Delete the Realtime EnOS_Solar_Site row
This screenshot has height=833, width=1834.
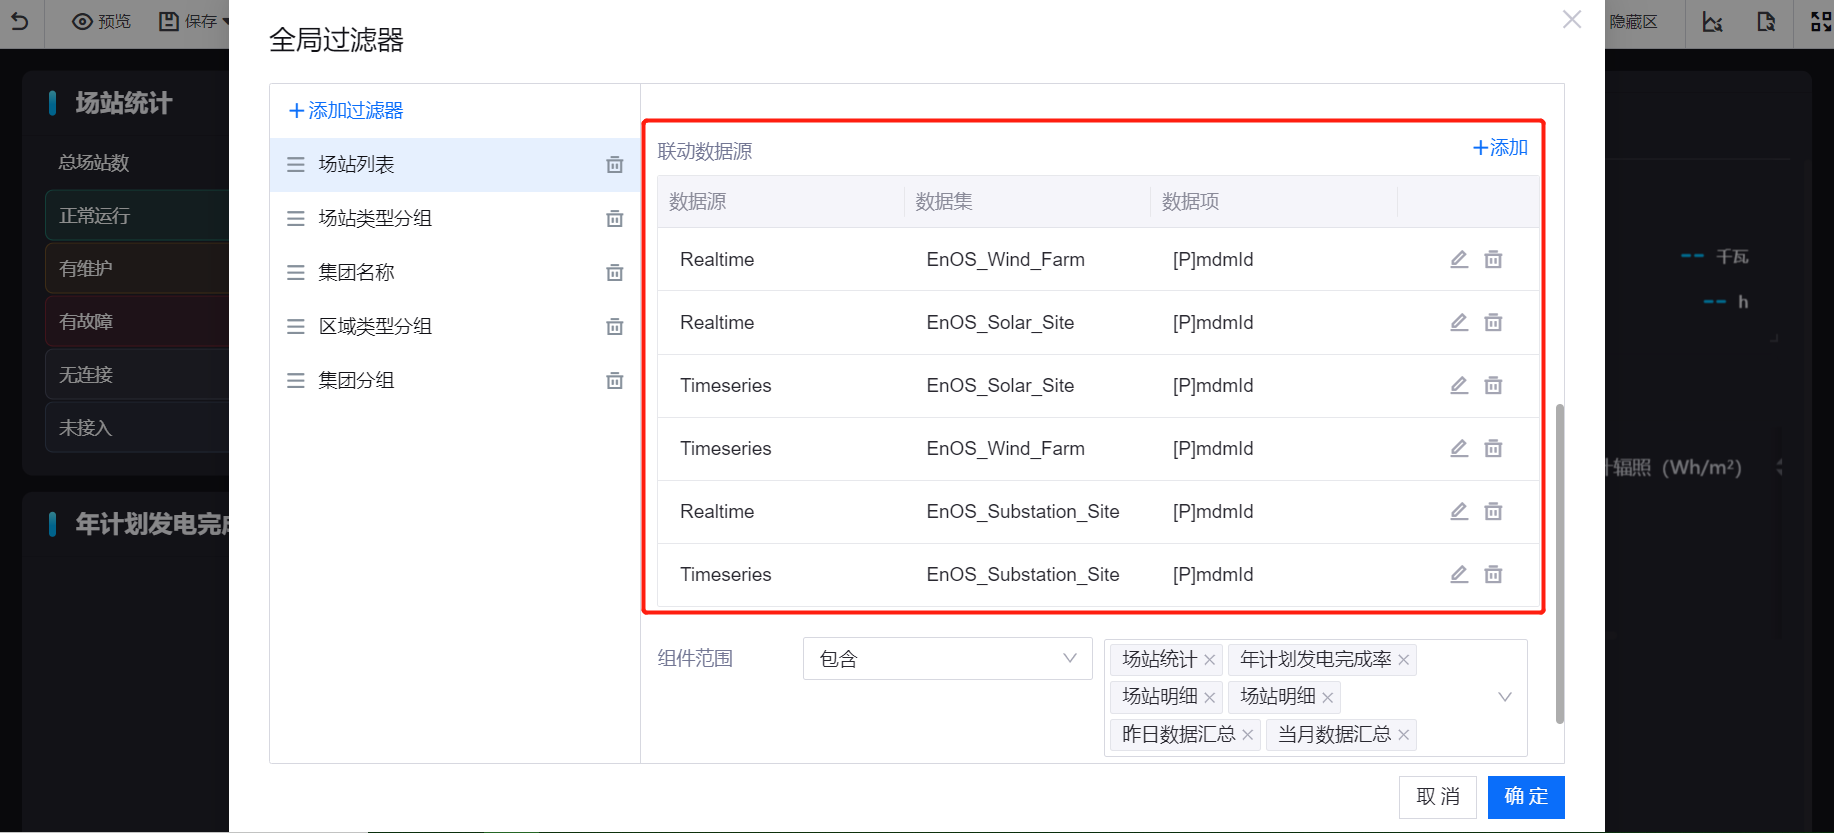(1493, 323)
